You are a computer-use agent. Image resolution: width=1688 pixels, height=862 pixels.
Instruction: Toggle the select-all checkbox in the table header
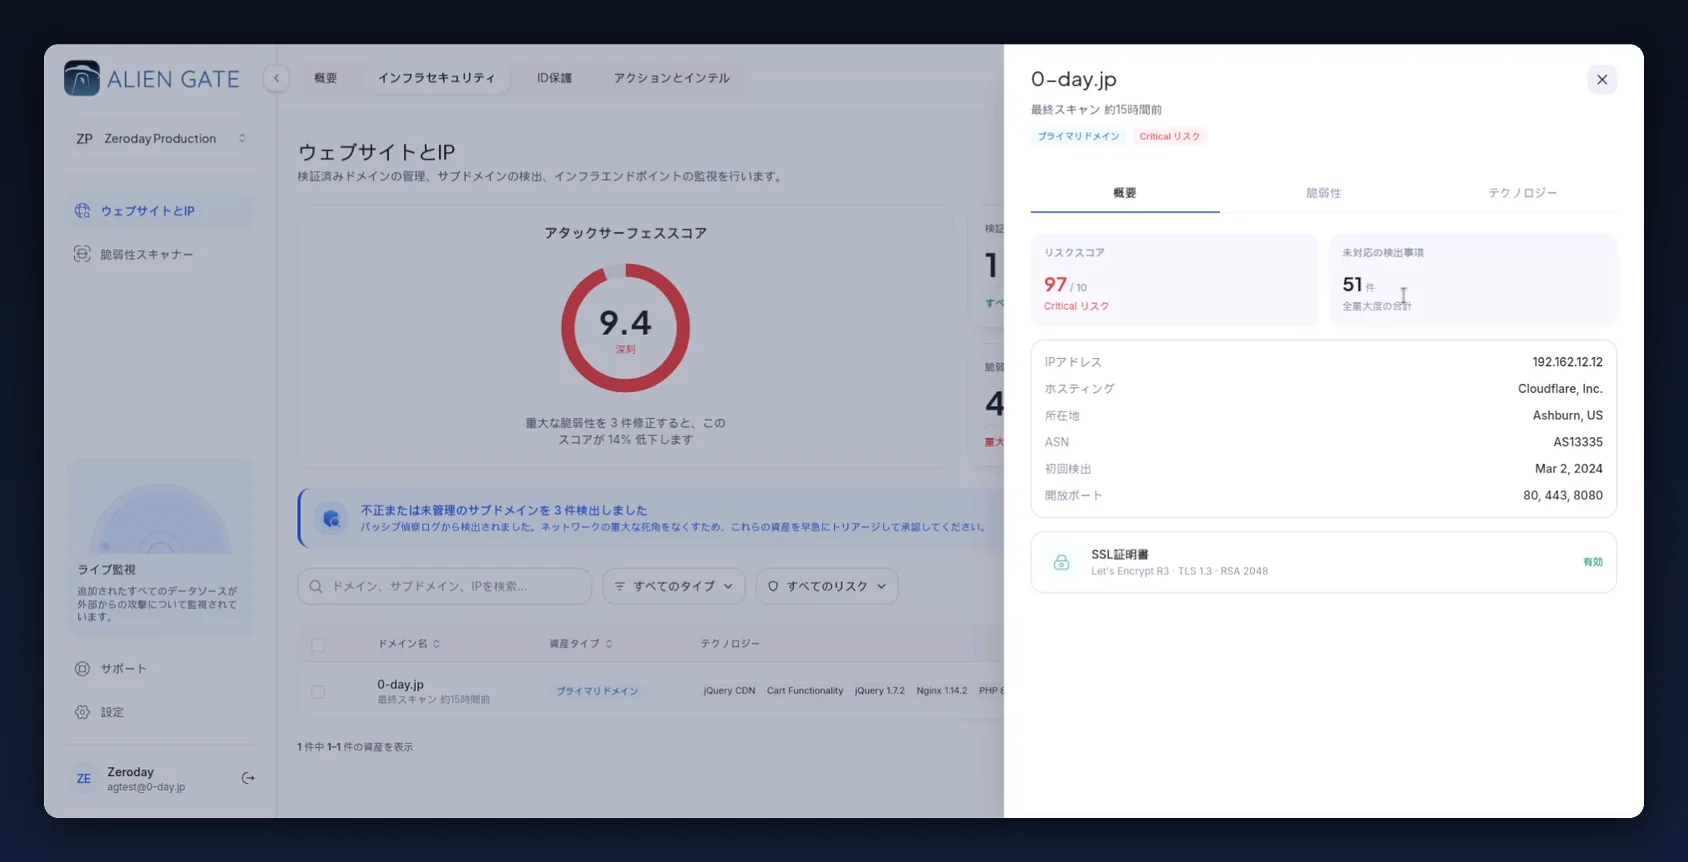318,645
